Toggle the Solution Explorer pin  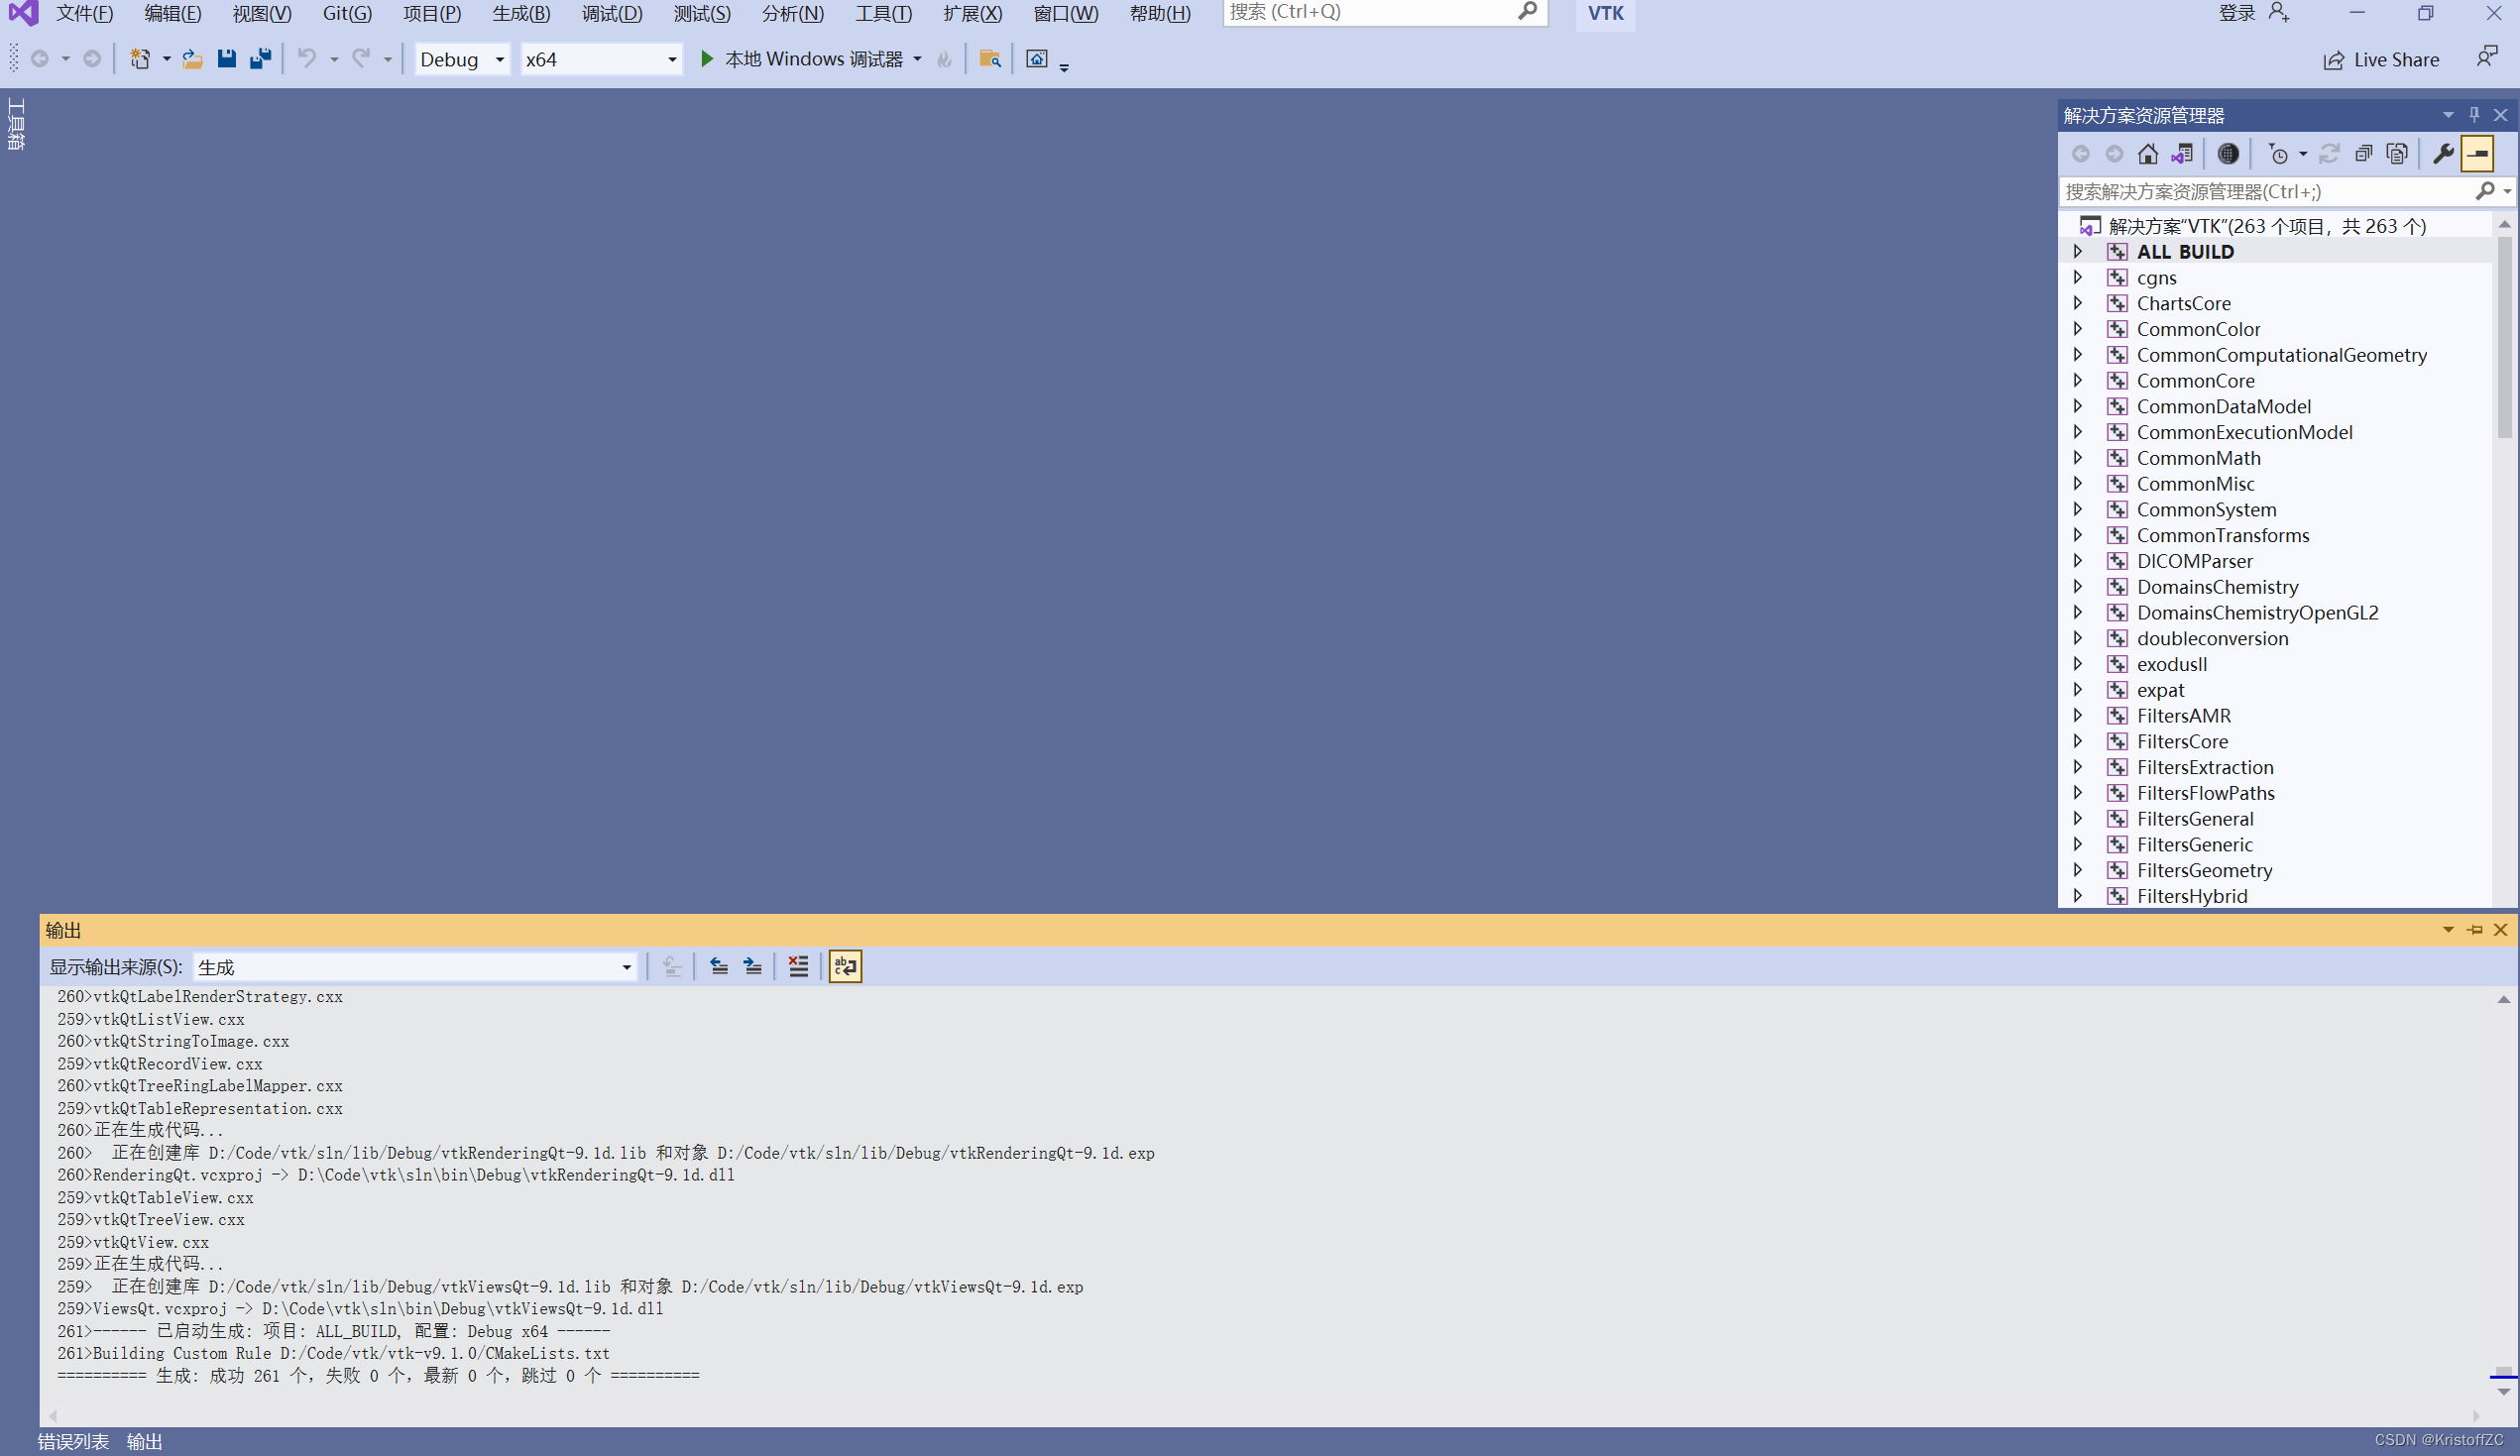(x=2474, y=114)
